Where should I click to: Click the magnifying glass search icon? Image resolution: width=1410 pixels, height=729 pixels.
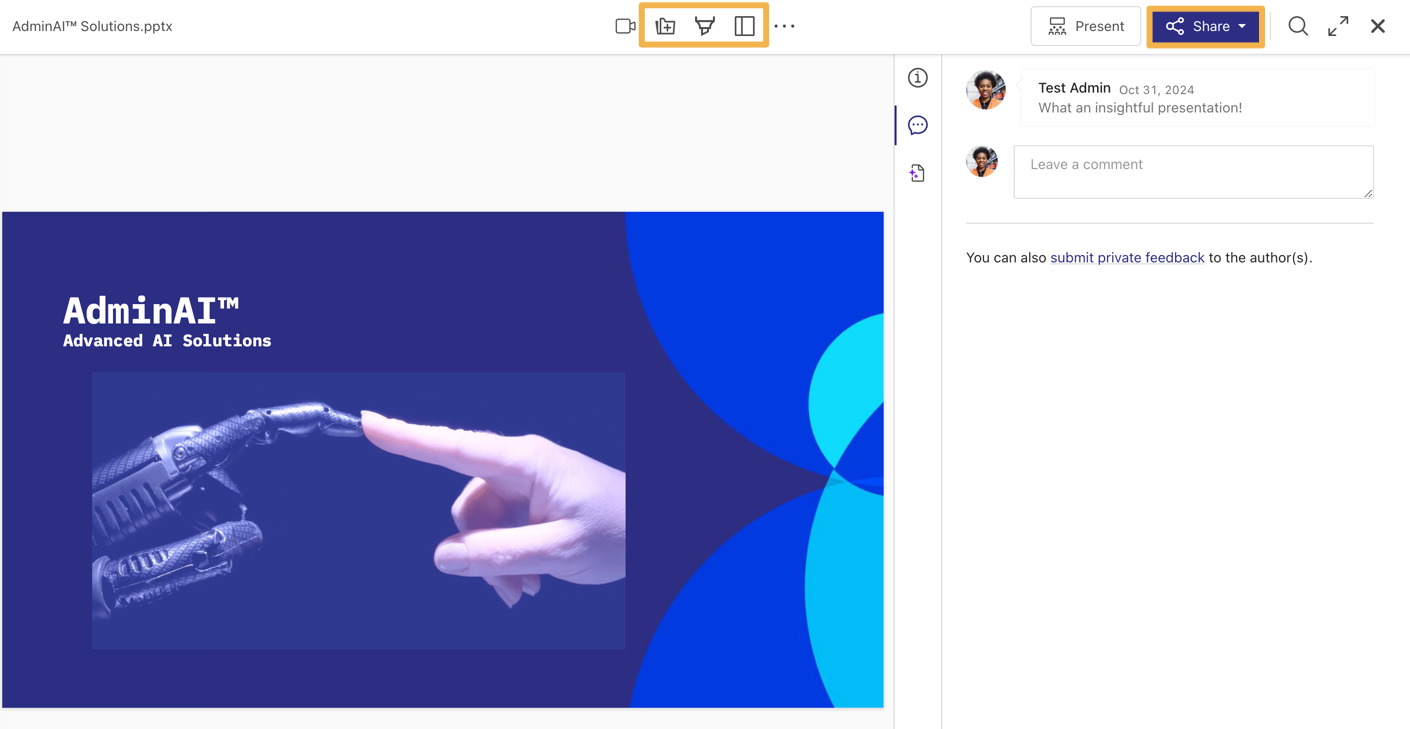click(1298, 26)
